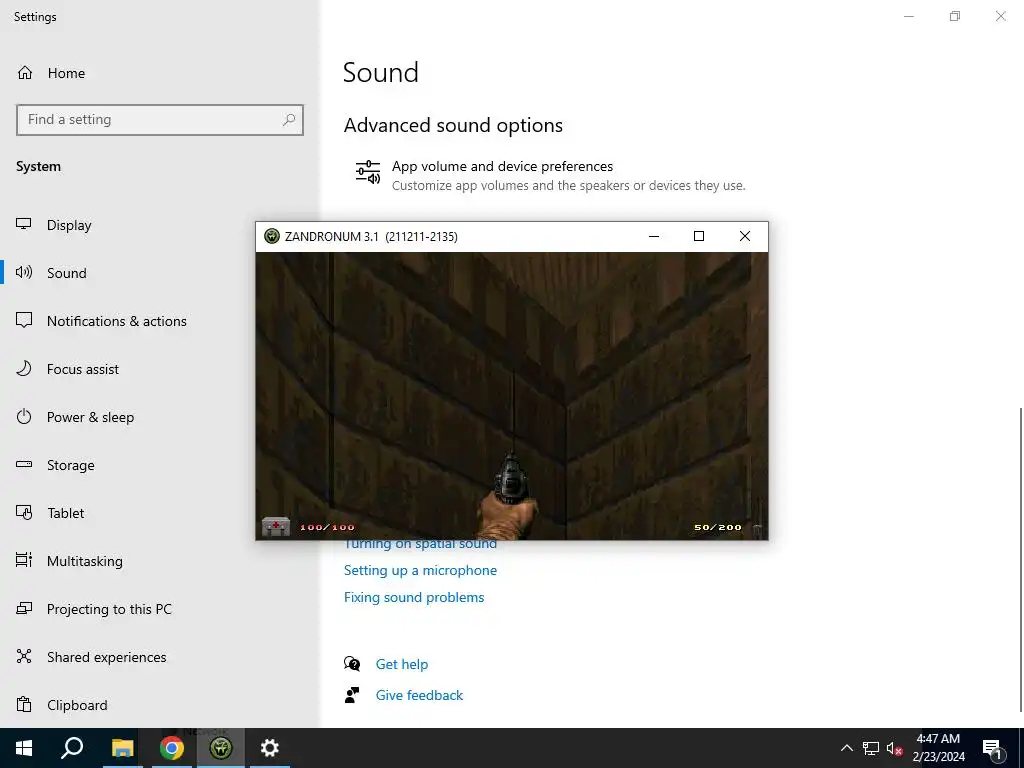Open Power & sleep settings
The image size is (1024, 768).
pos(90,417)
